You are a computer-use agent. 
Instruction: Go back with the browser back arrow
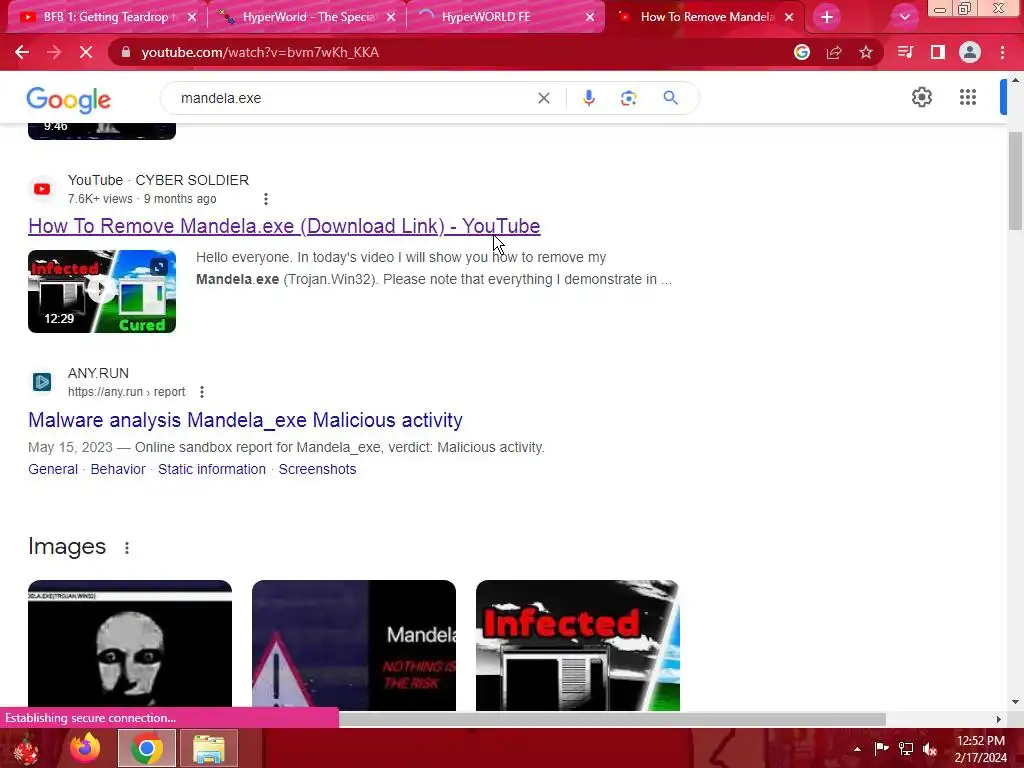[22, 52]
